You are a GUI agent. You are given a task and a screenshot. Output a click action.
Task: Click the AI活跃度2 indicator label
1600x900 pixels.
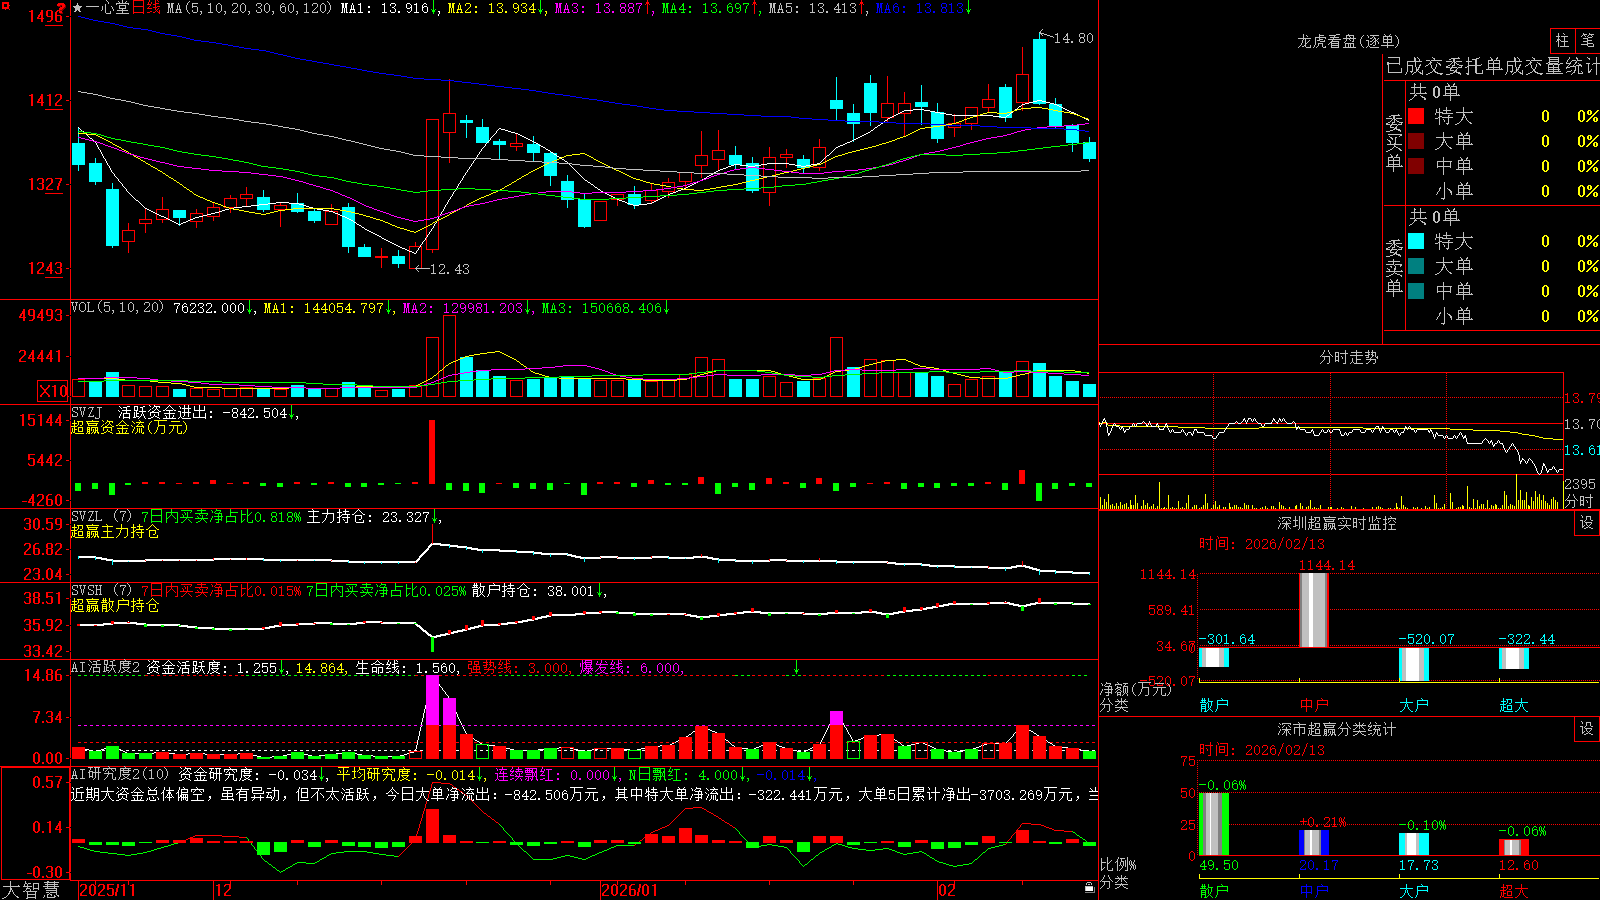[106, 667]
